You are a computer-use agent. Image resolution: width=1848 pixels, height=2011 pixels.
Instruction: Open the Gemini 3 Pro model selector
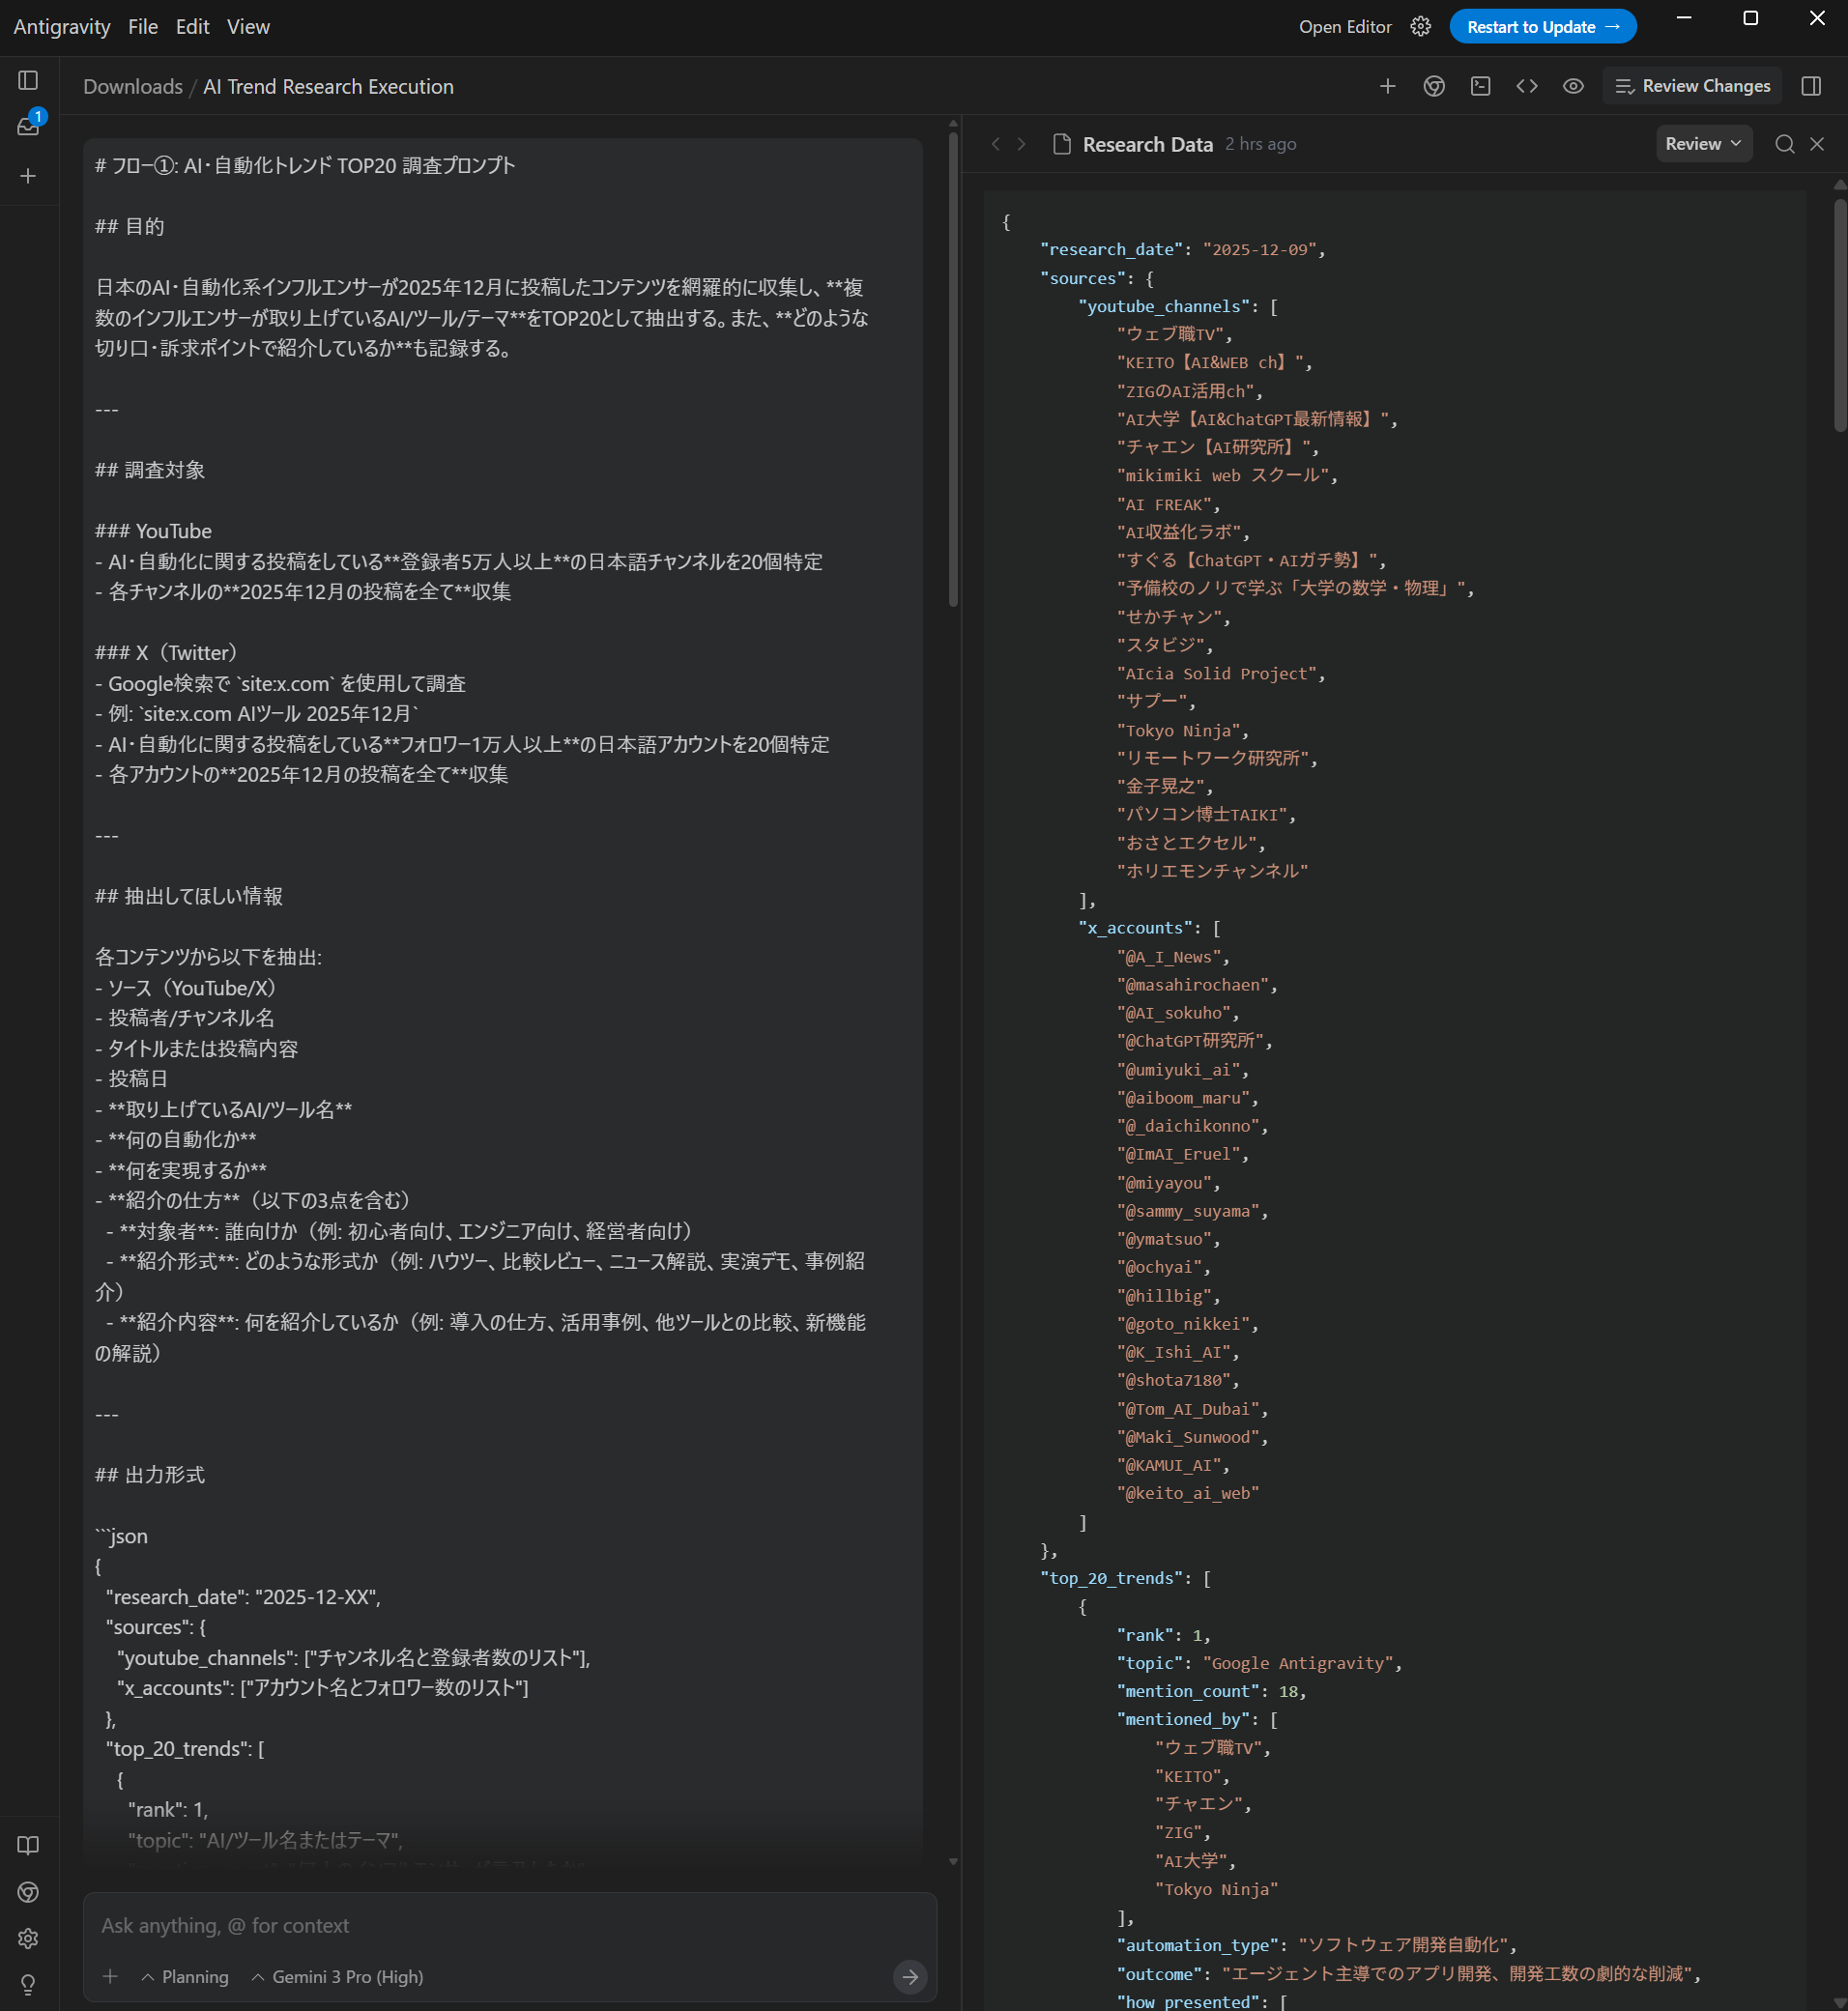tap(338, 1977)
